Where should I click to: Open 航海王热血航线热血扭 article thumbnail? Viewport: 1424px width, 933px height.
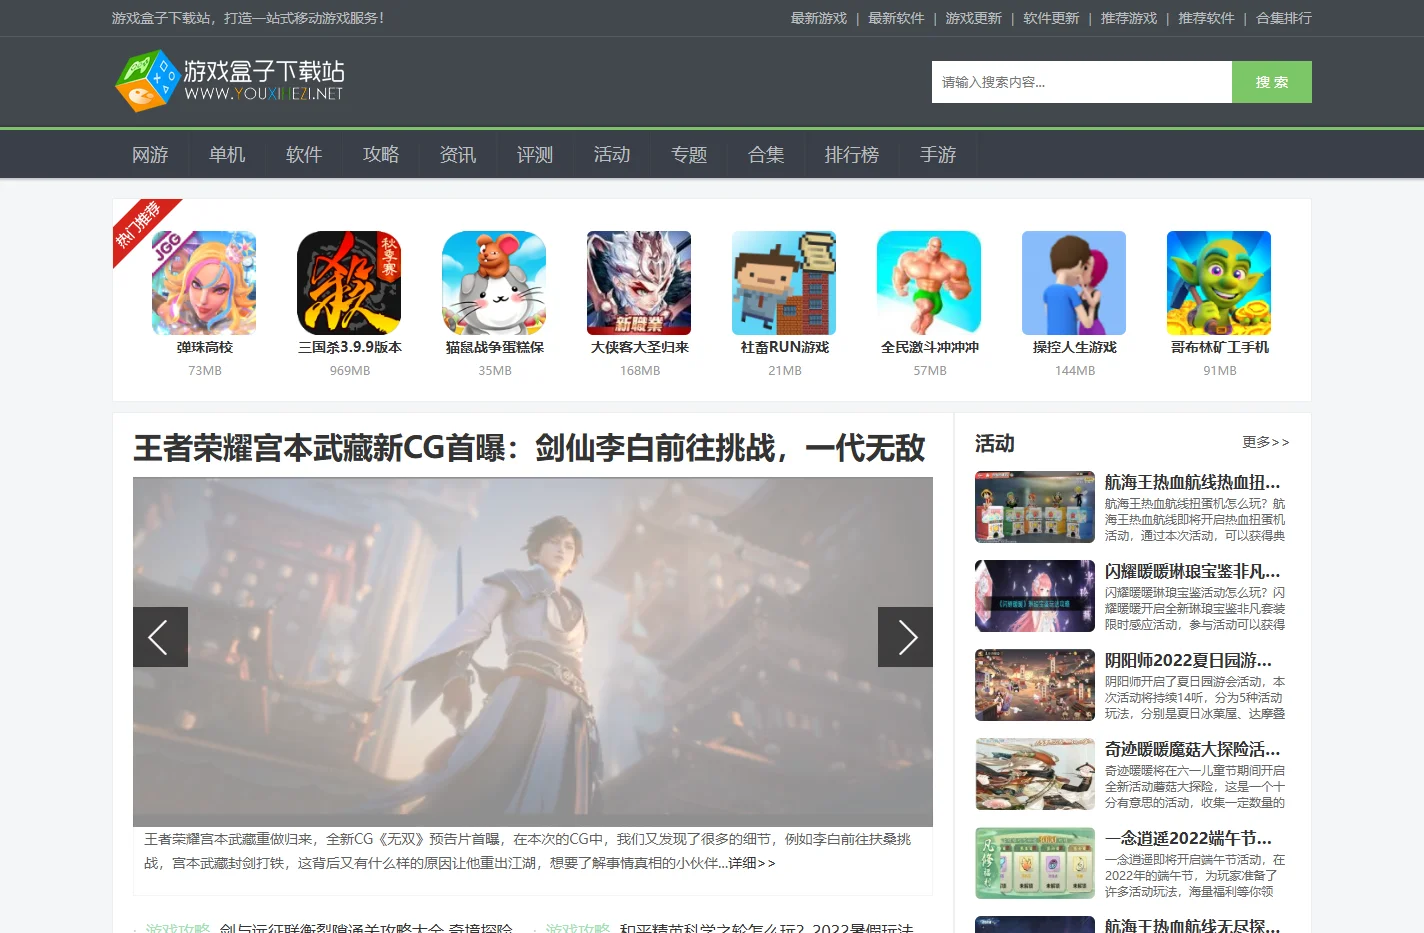(x=1035, y=507)
